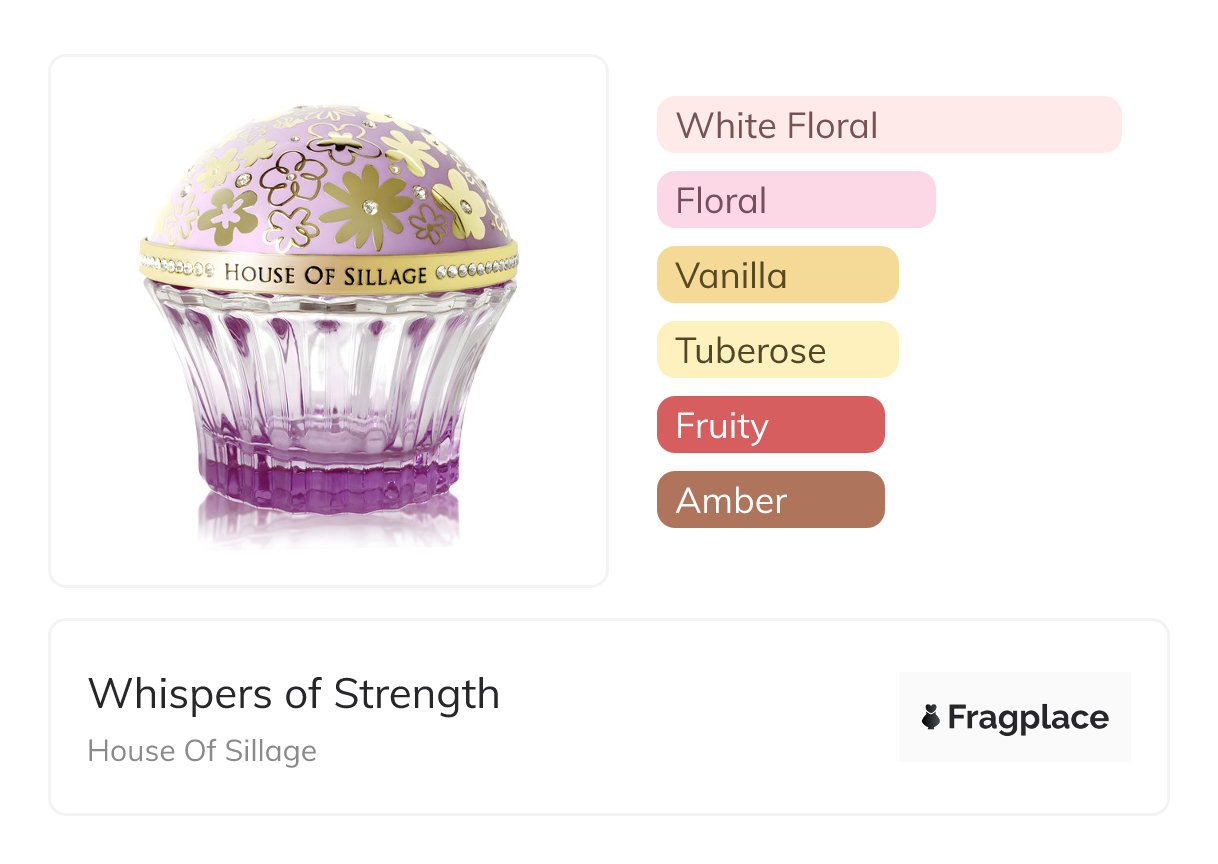Select the brown Amber accord bar

[x=770, y=500]
